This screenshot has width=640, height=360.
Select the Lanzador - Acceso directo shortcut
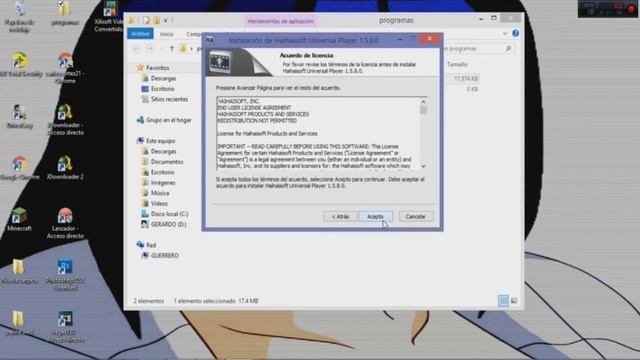(65, 223)
